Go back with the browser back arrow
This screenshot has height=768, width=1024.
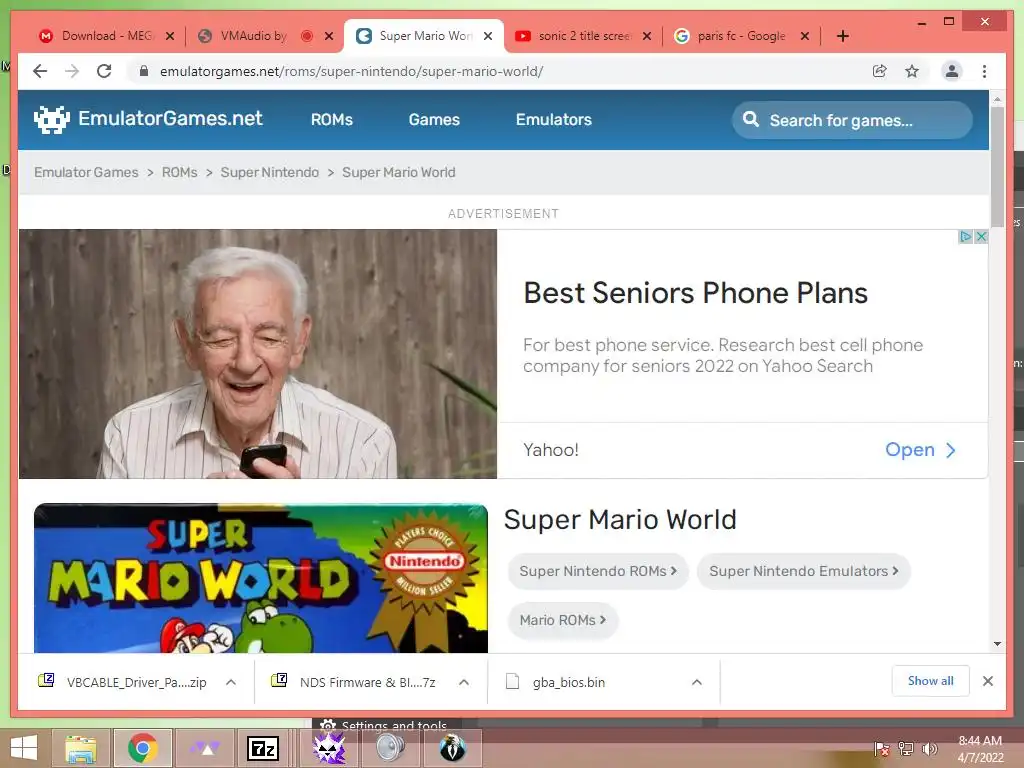(40, 71)
